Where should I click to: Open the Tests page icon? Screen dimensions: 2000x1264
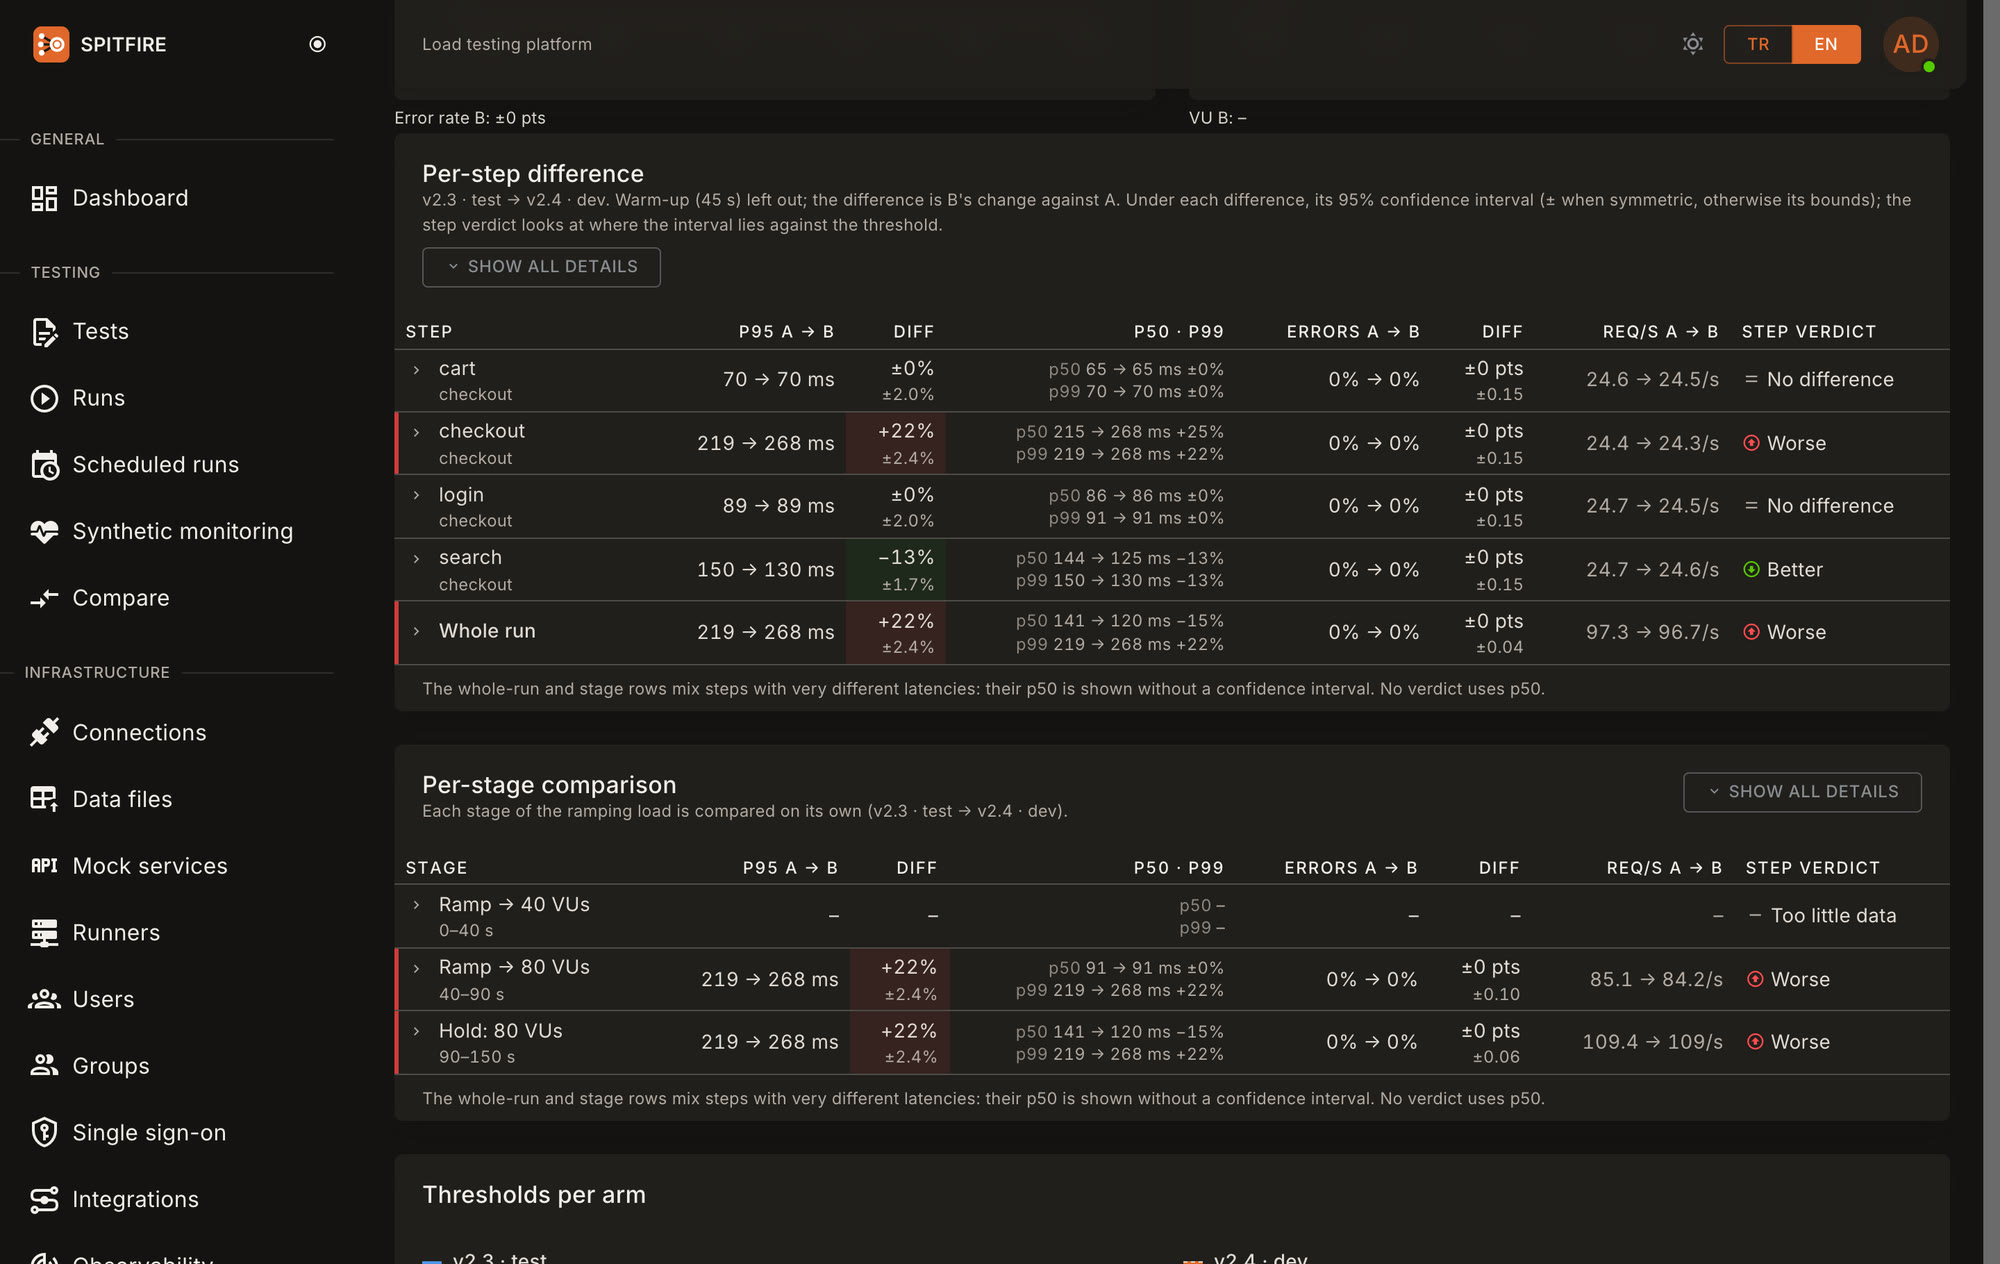(x=44, y=332)
